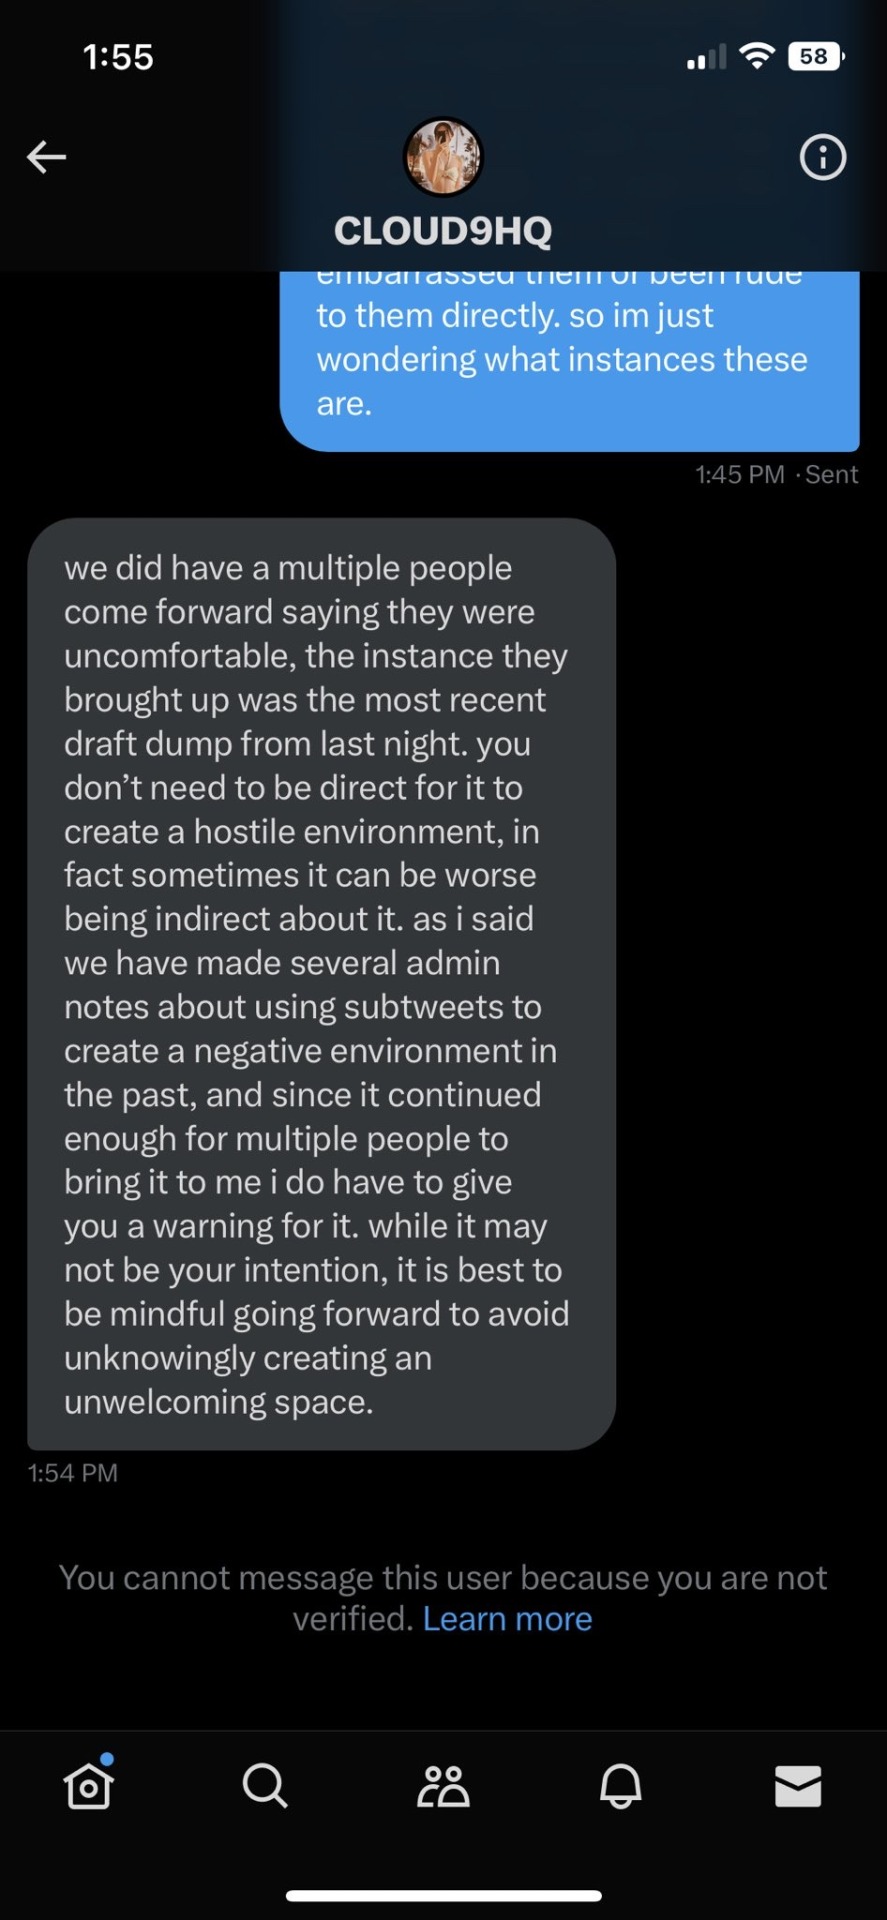Open the Search magnifier tab
The height and width of the screenshot is (1920, 887).
(265, 1785)
